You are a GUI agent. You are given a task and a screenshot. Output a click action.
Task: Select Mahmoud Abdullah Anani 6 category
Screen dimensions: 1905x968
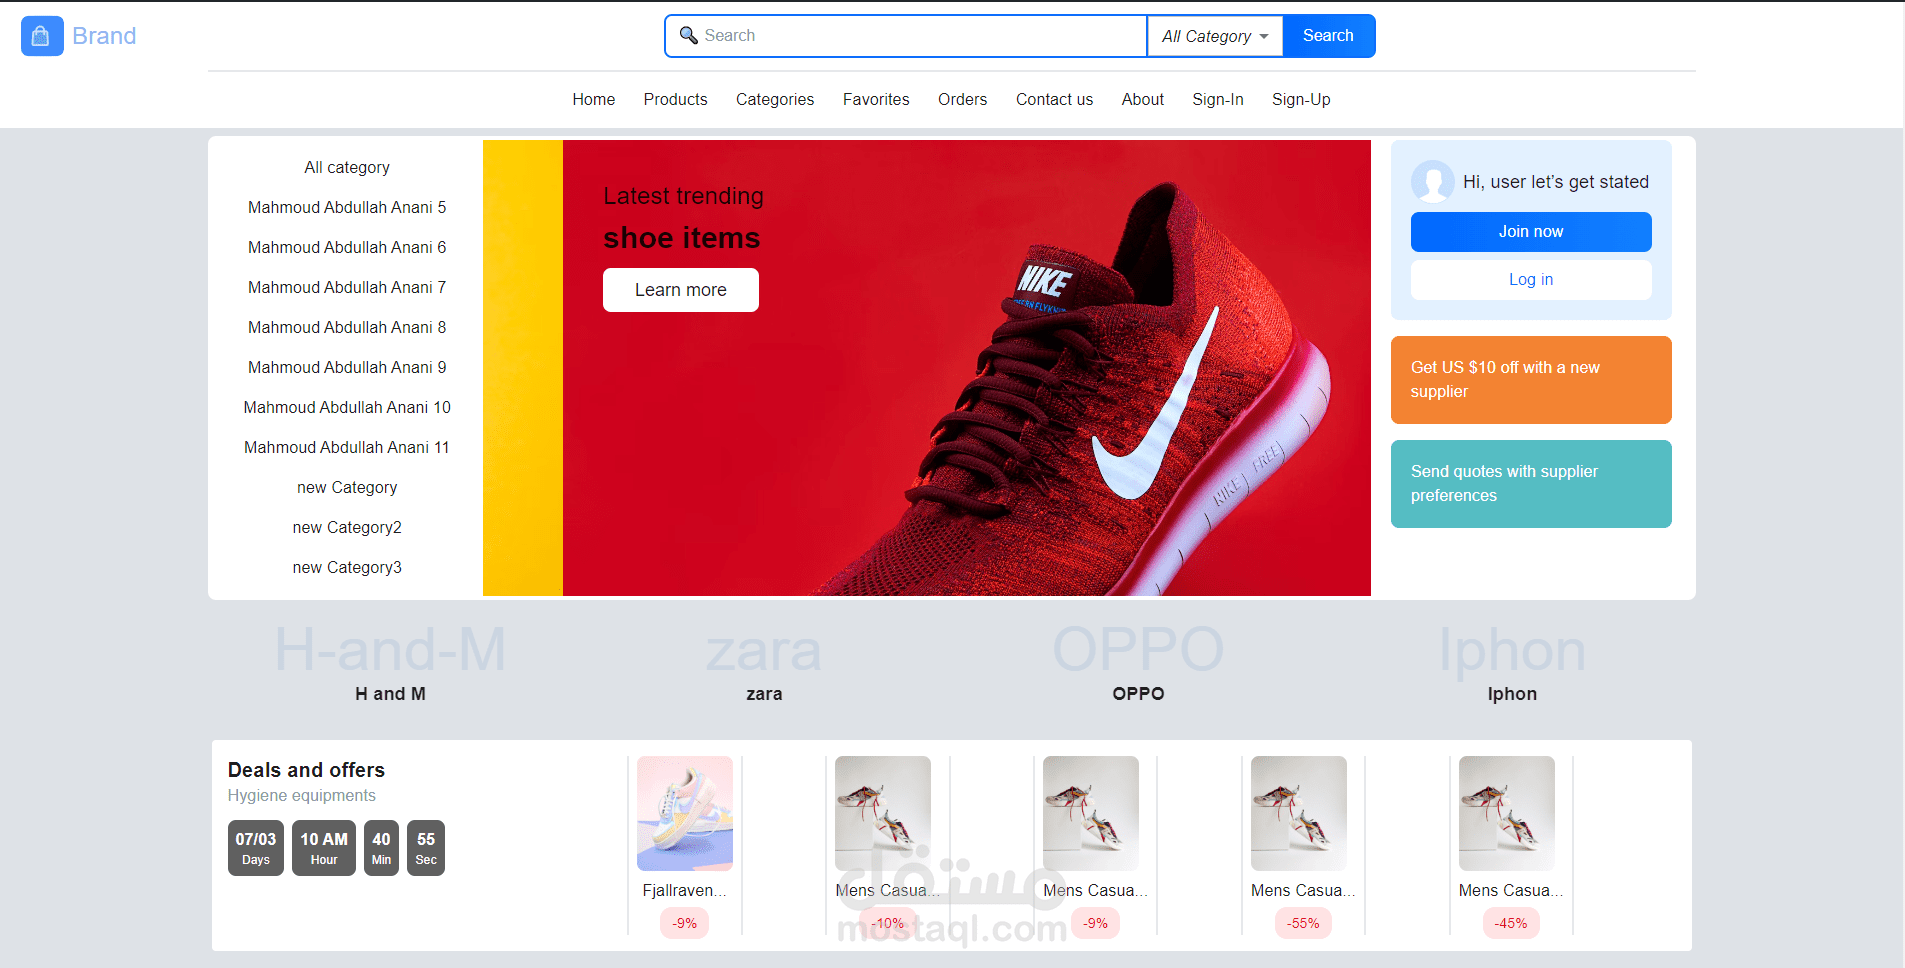[x=347, y=248]
